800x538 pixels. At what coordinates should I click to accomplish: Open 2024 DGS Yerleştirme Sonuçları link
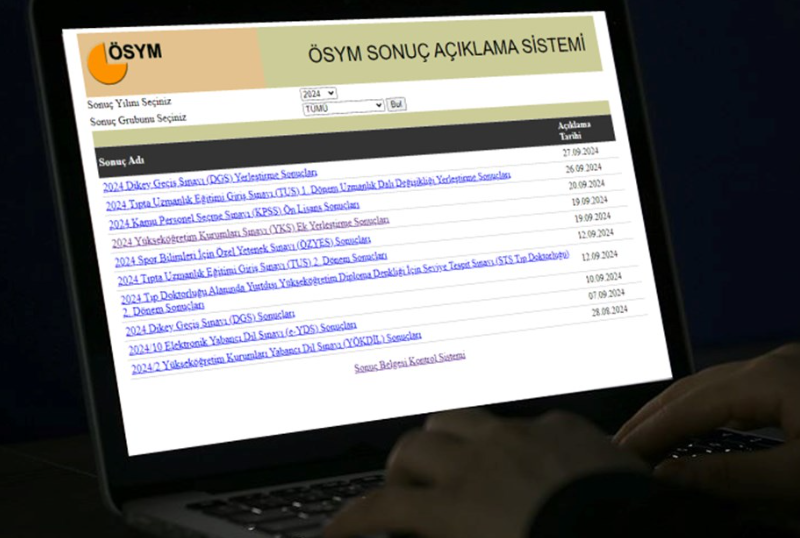coord(210,180)
